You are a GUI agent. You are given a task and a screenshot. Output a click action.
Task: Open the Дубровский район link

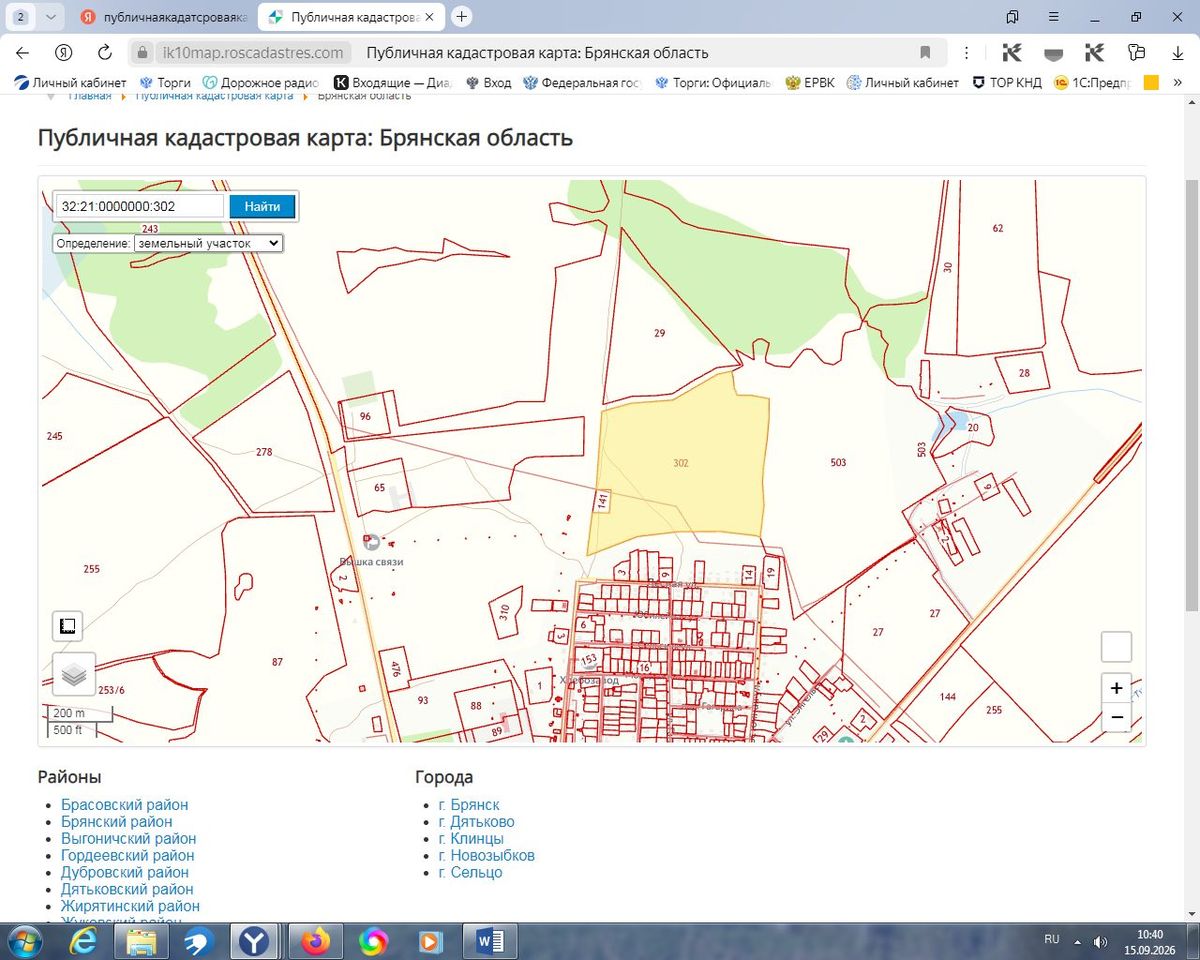(x=125, y=873)
